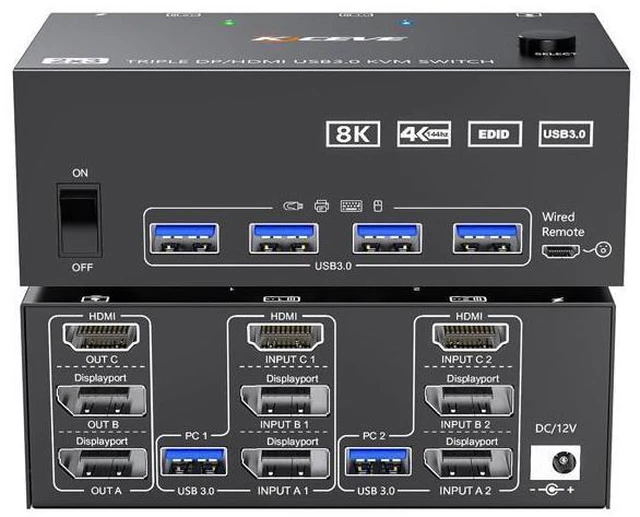Click 'TRIPLE DP/HDMI USB3.0 KVM SWITCH' title text
640x517 pixels.
310,62
